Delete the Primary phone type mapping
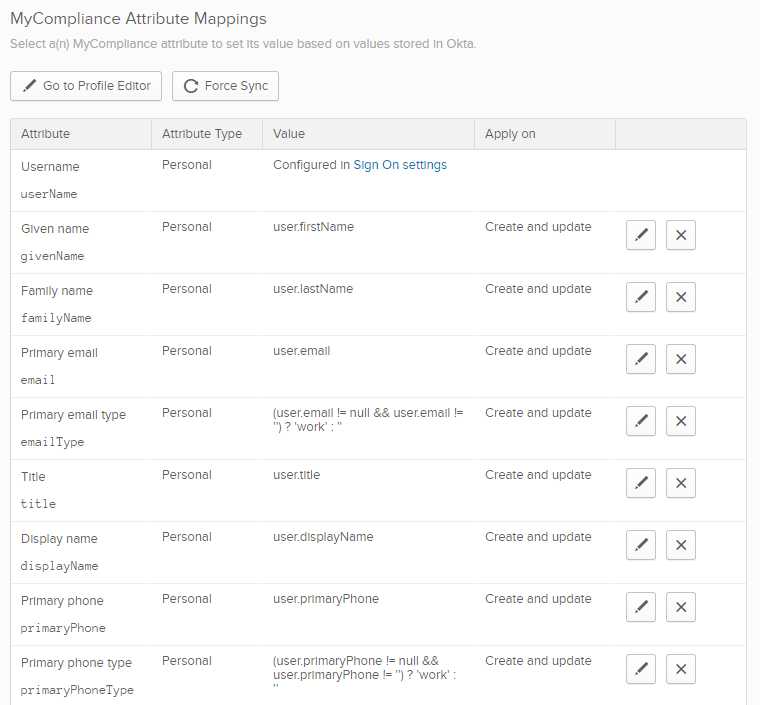The width and height of the screenshot is (760, 705). tap(681, 669)
